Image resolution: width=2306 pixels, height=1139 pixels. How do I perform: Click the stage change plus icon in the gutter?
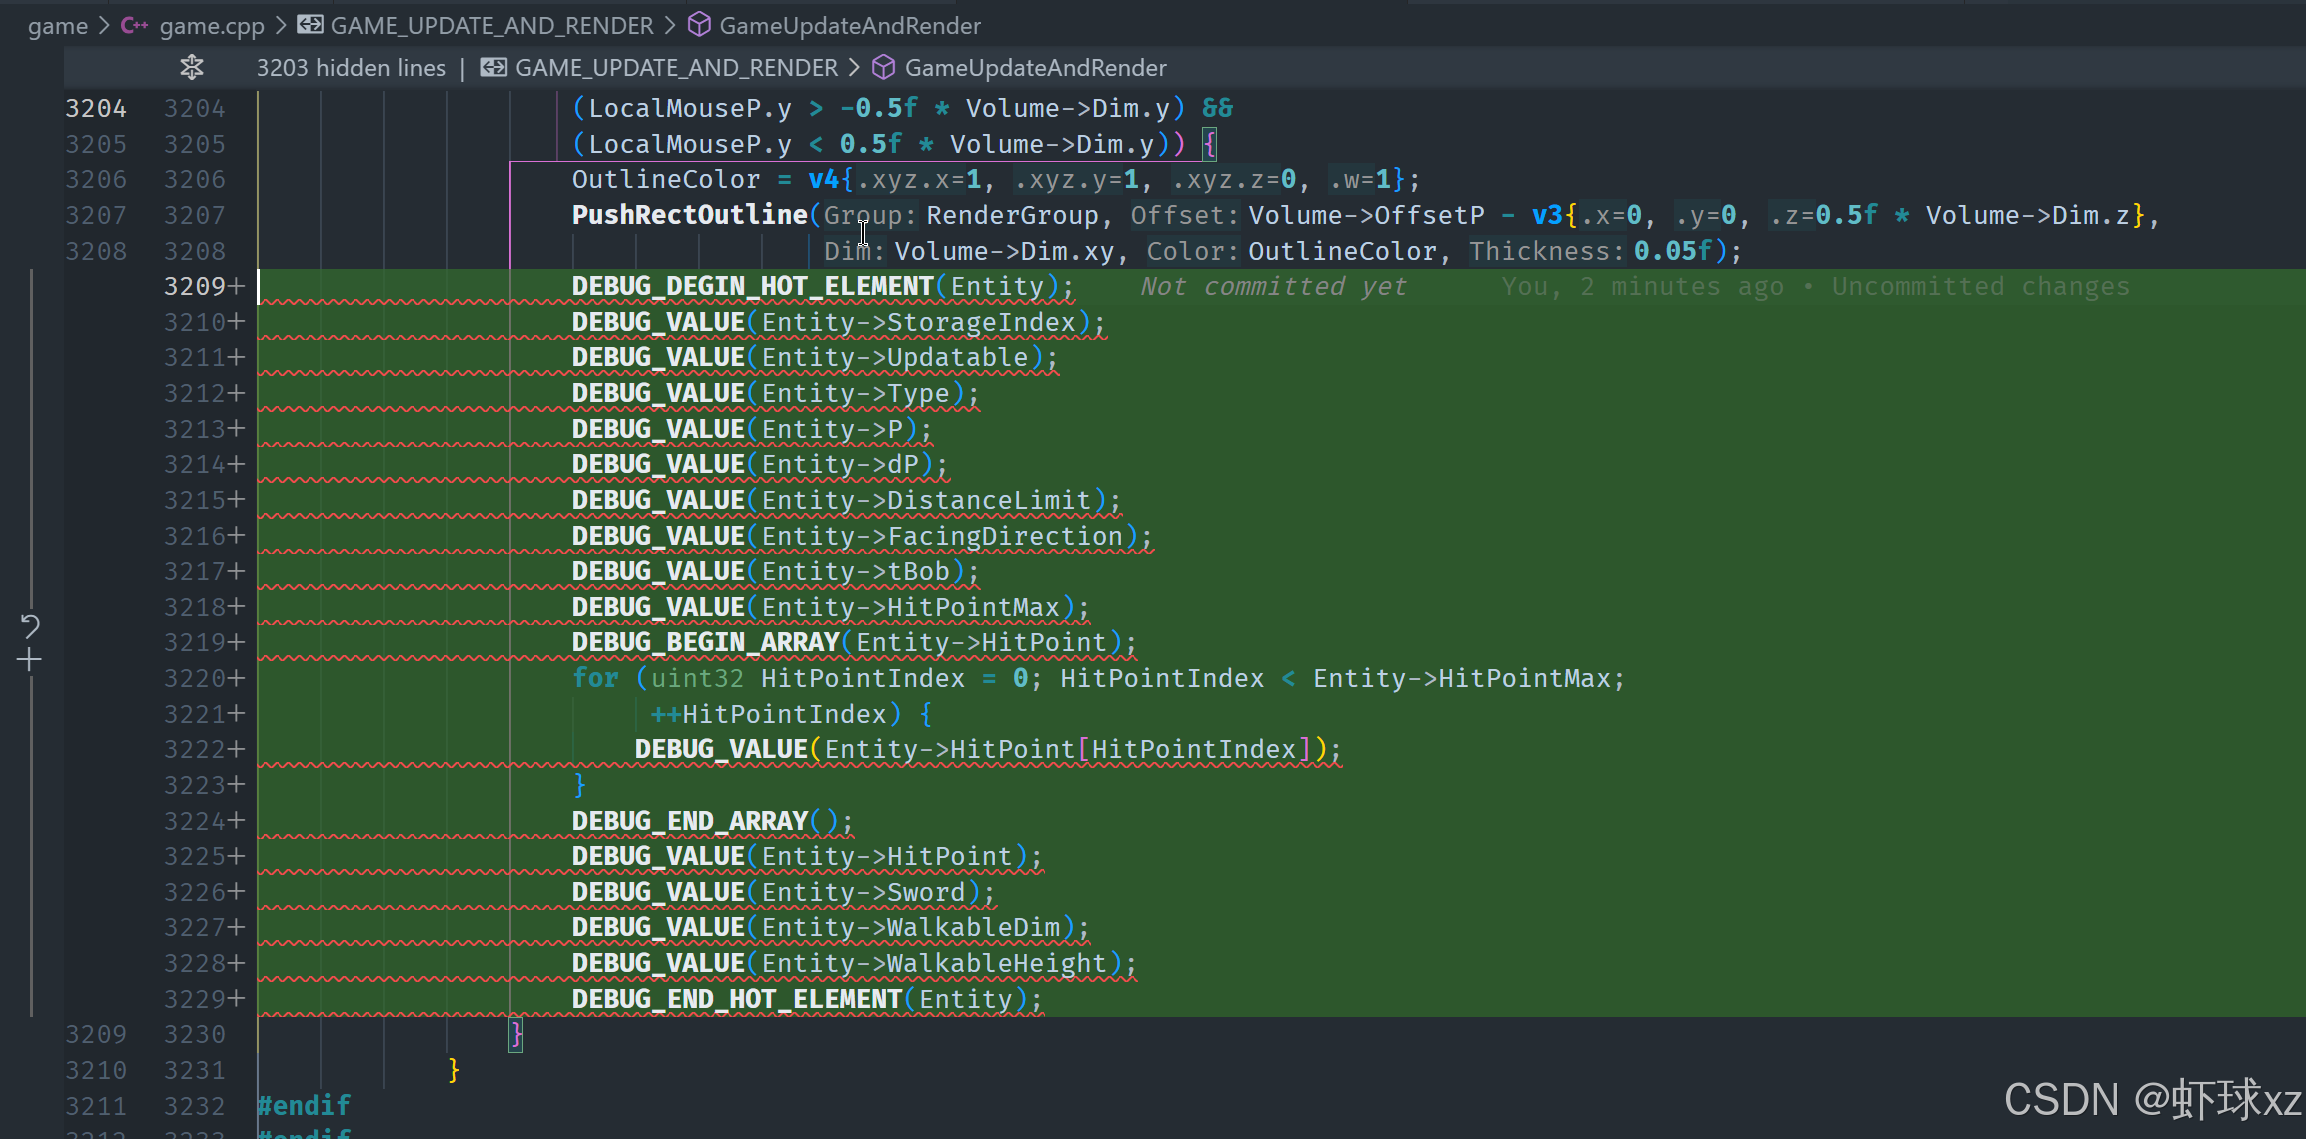(x=30, y=659)
